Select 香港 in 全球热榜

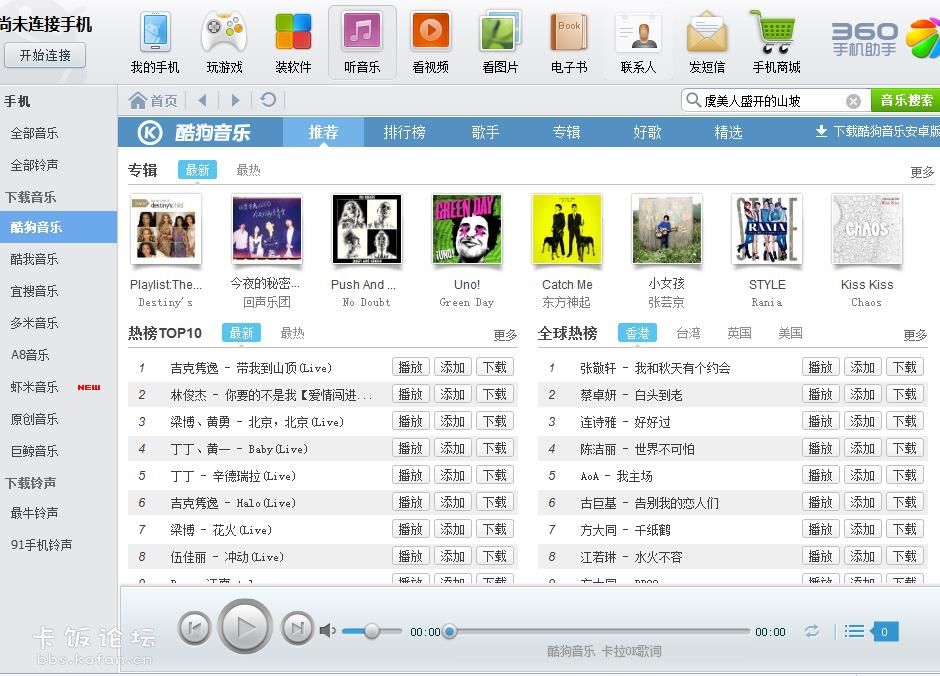(637, 333)
